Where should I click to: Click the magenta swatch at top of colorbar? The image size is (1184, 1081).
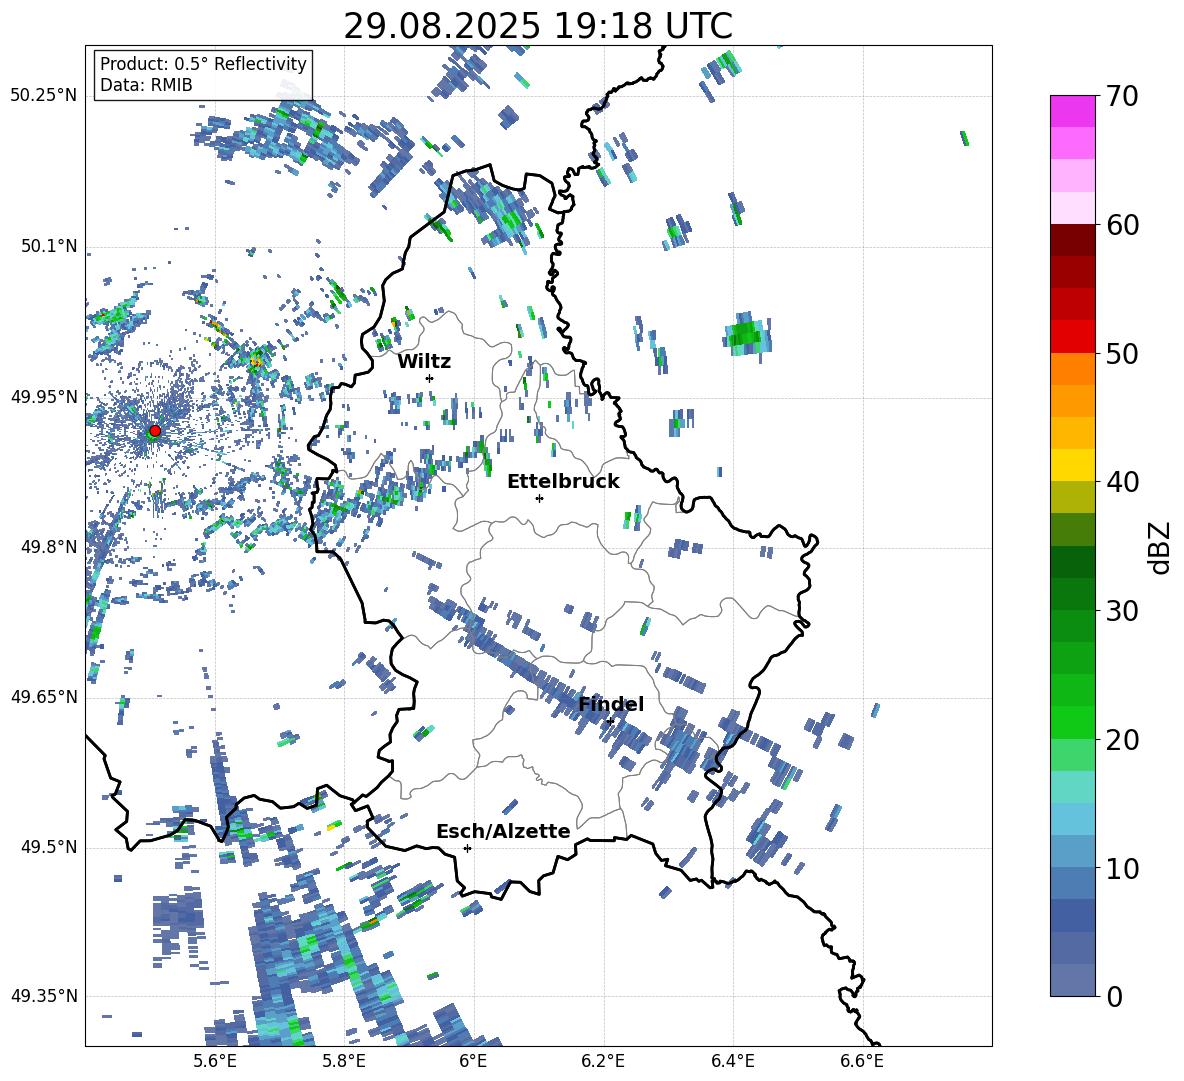[x=1072, y=111]
